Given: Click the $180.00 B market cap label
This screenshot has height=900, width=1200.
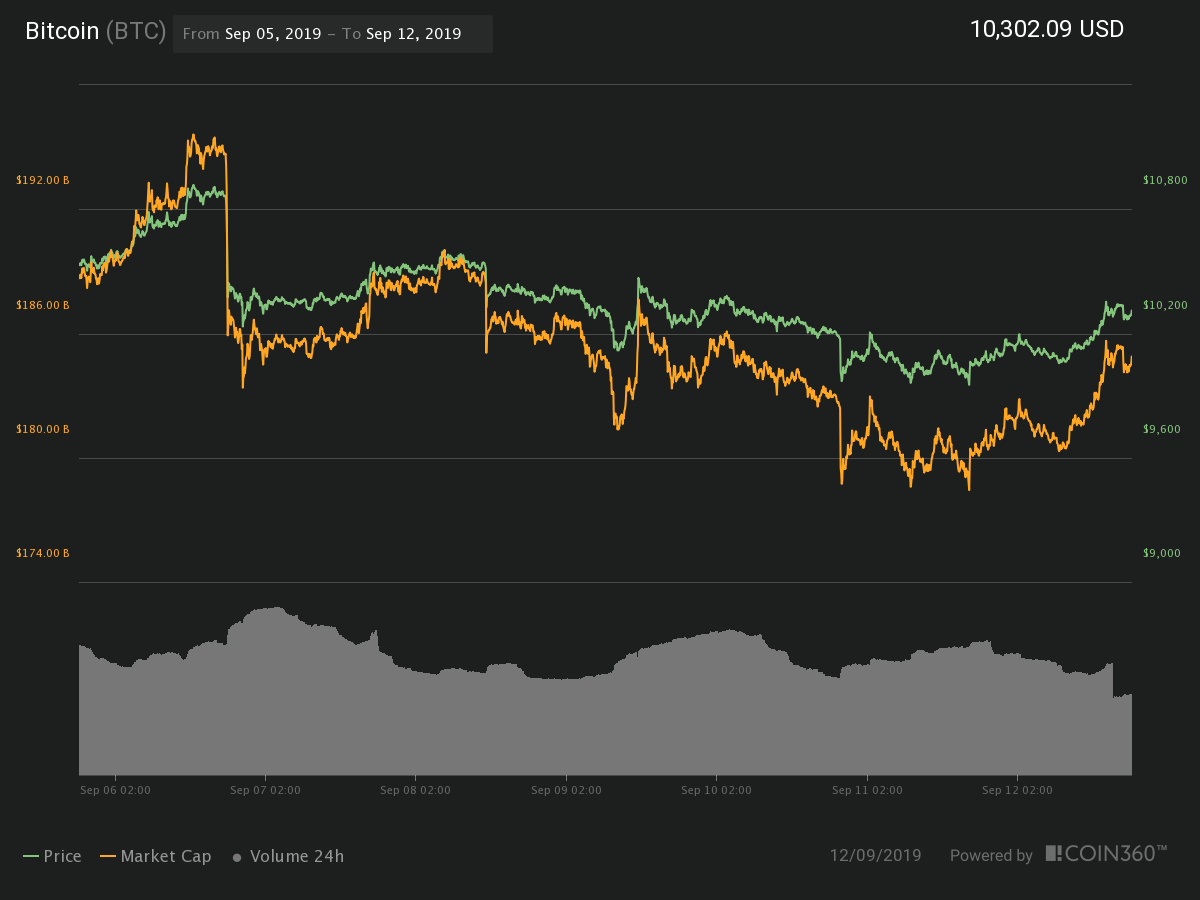Looking at the screenshot, I should (43, 429).
